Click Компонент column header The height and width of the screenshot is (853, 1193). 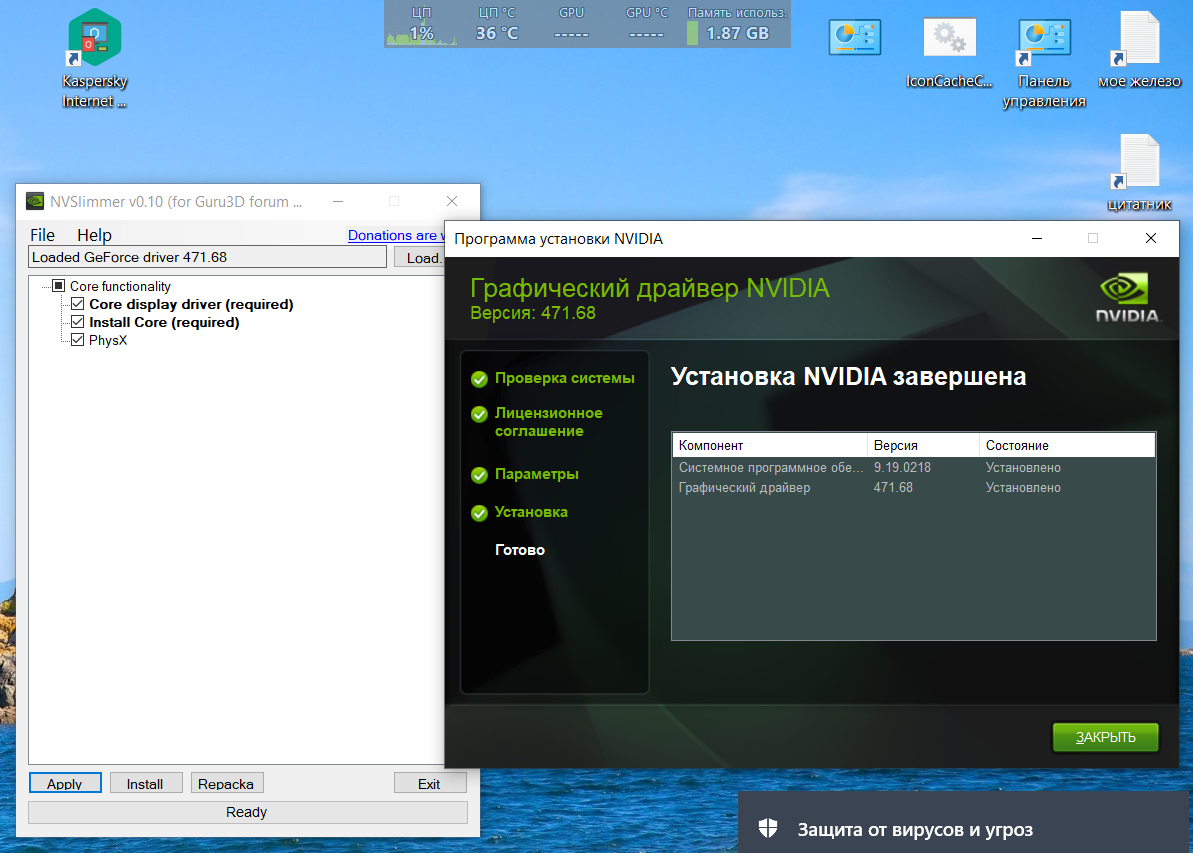click(x=769, y=445)
